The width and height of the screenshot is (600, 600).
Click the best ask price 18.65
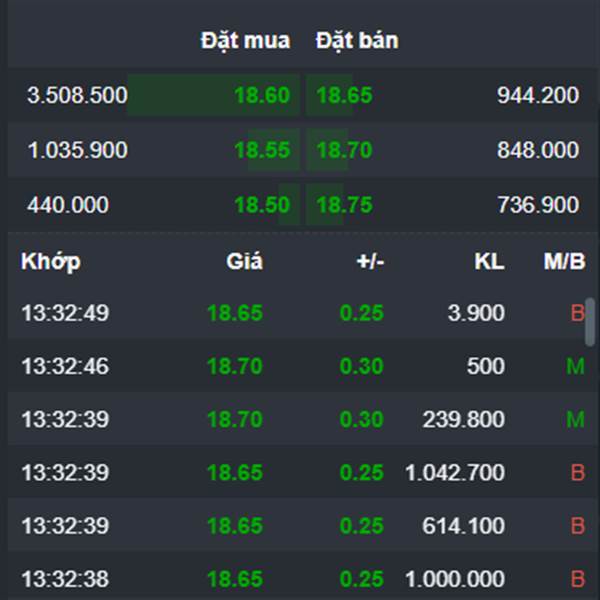[344, 95]
